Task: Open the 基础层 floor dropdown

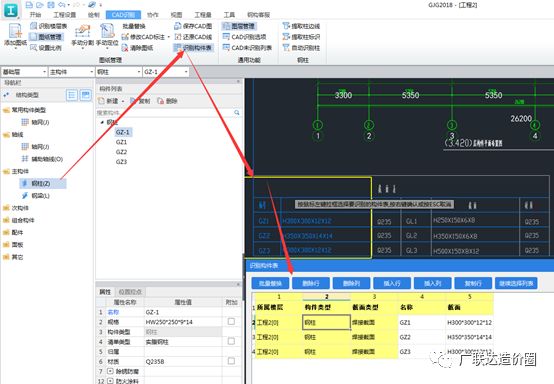Action: coord(24,72)
